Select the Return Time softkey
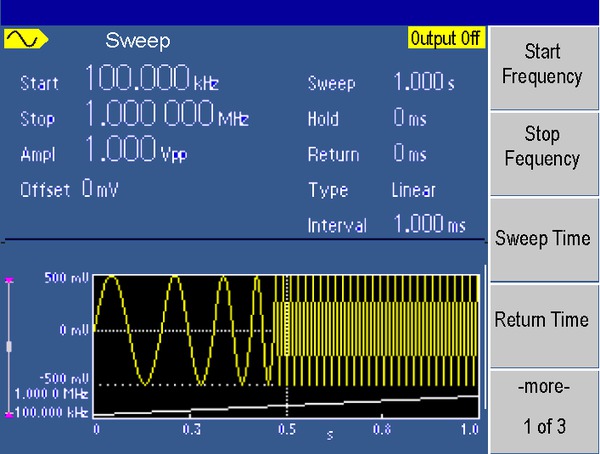600x454 pixels. point(542,320)
